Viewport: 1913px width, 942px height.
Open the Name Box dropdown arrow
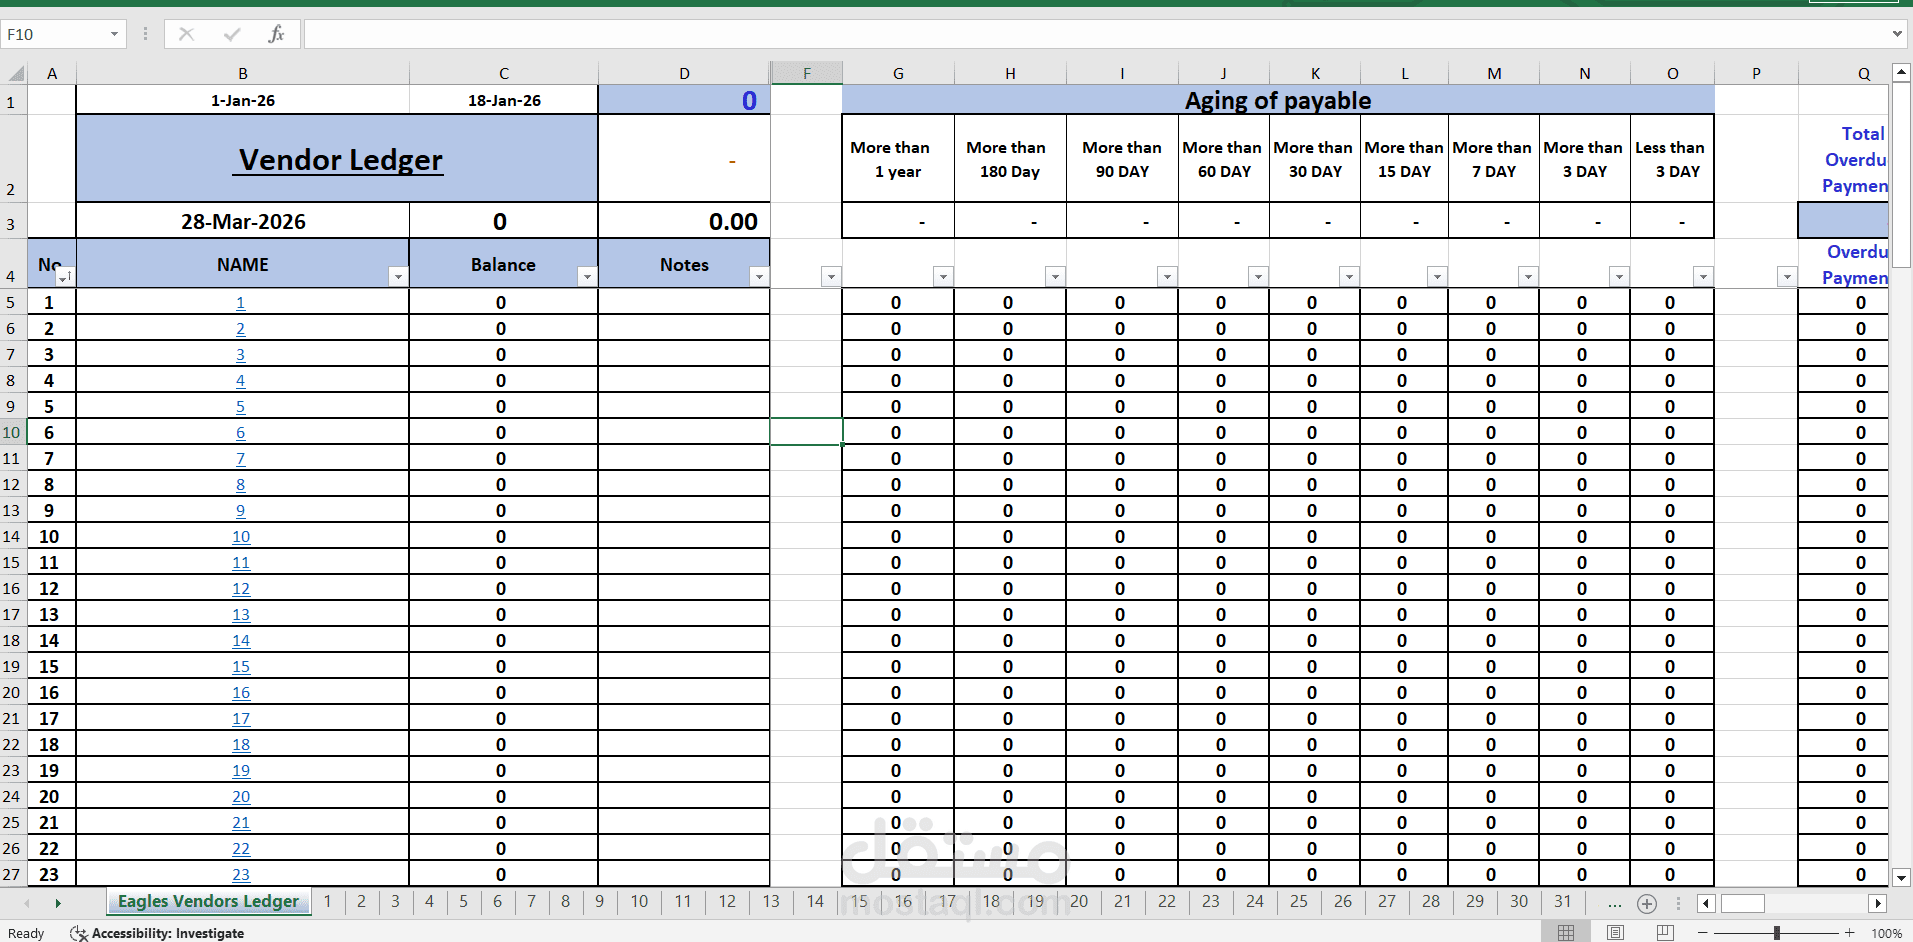(x=113, y=33)
